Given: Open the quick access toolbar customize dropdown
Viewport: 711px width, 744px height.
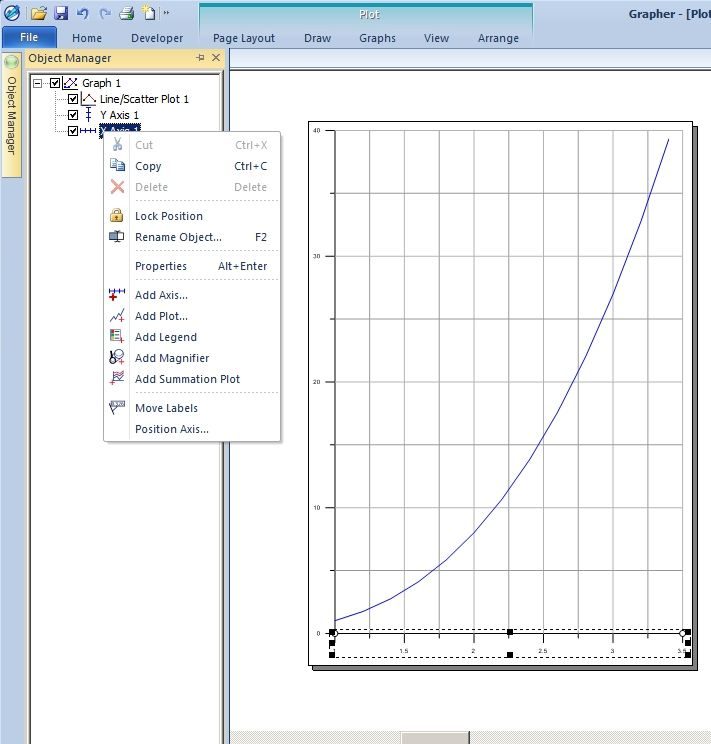Looking at the screenshot, I should 167,13.
